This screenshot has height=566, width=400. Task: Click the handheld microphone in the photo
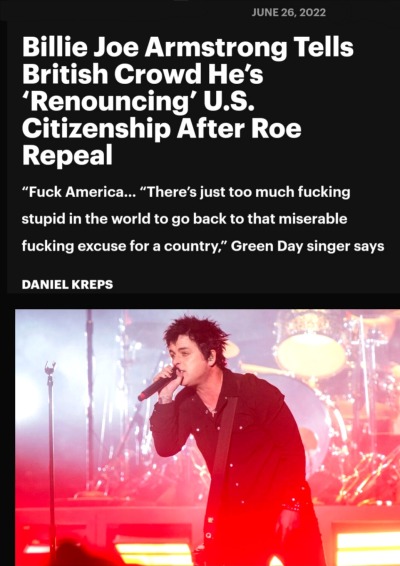click(156, 387)
